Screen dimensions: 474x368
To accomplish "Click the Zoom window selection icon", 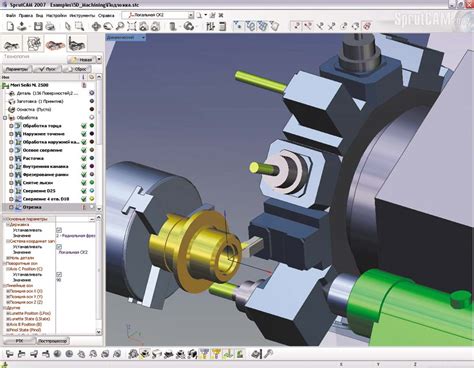I will [x=79, y=26].
